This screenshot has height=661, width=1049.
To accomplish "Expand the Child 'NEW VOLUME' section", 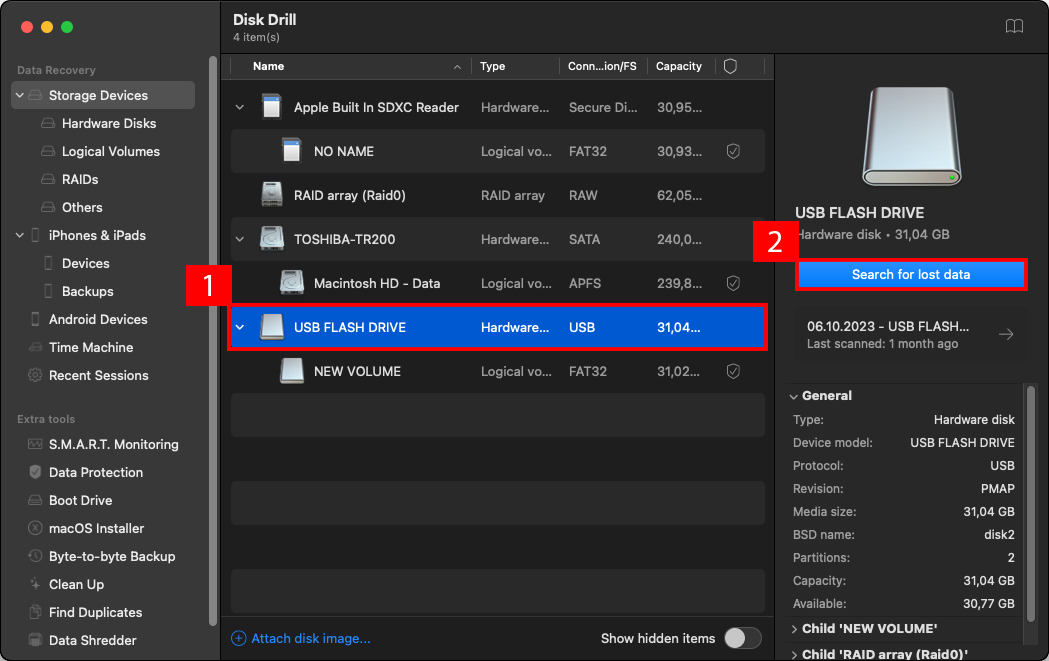I will (x=794, y=629).
